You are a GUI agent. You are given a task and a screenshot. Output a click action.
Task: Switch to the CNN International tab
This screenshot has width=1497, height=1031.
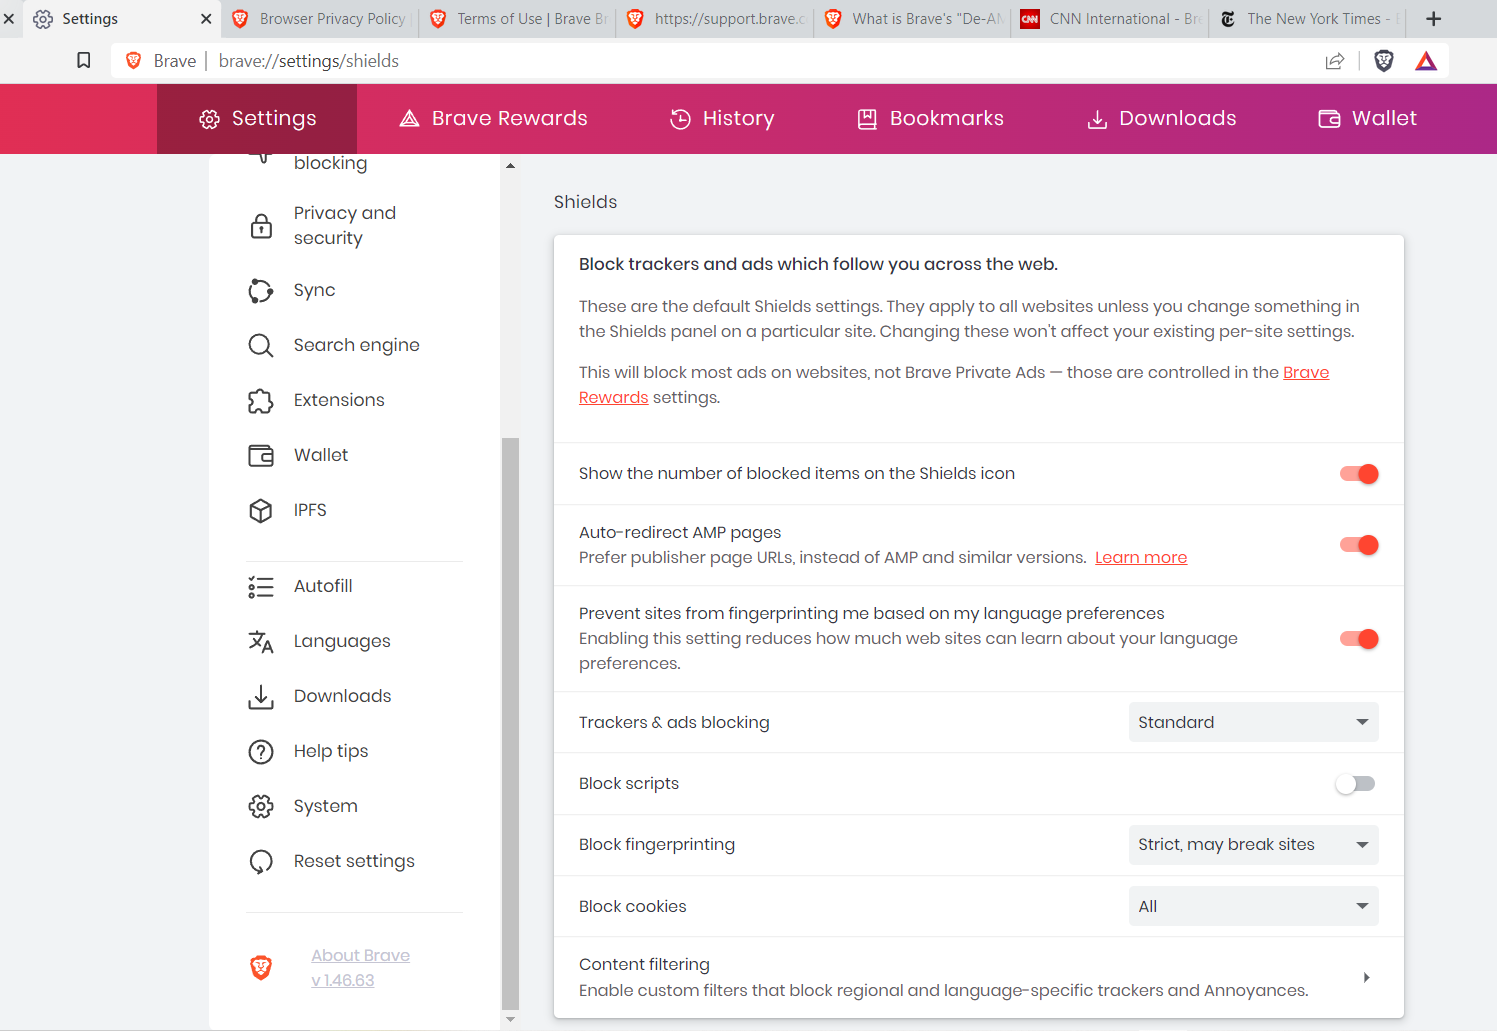[x=1108, y=18]
